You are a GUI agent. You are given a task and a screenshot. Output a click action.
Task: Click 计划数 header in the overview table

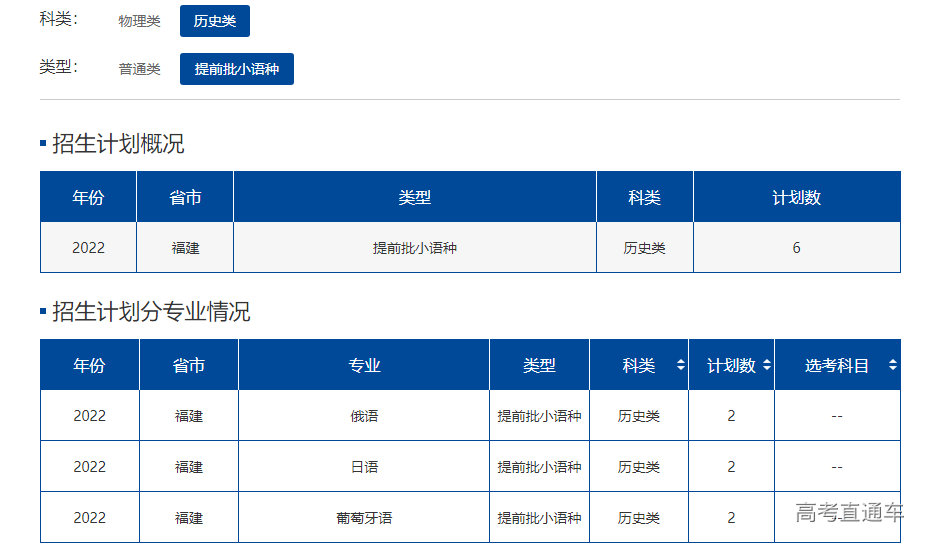796,198
